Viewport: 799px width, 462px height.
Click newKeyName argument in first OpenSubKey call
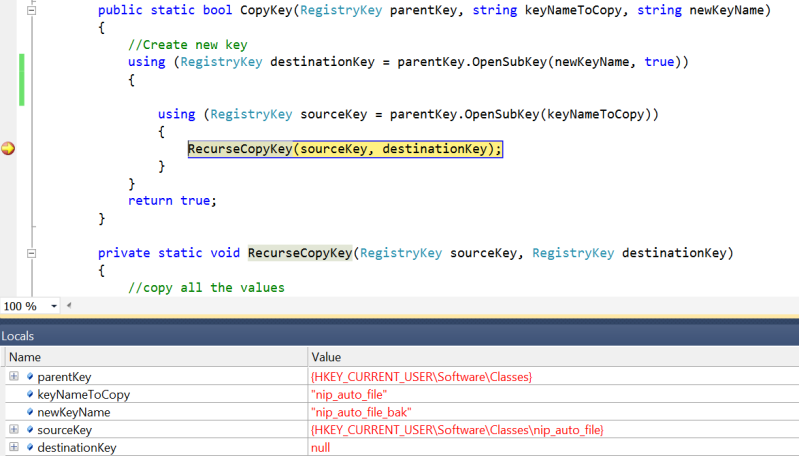pyautogui.click(x=592, y=62)
